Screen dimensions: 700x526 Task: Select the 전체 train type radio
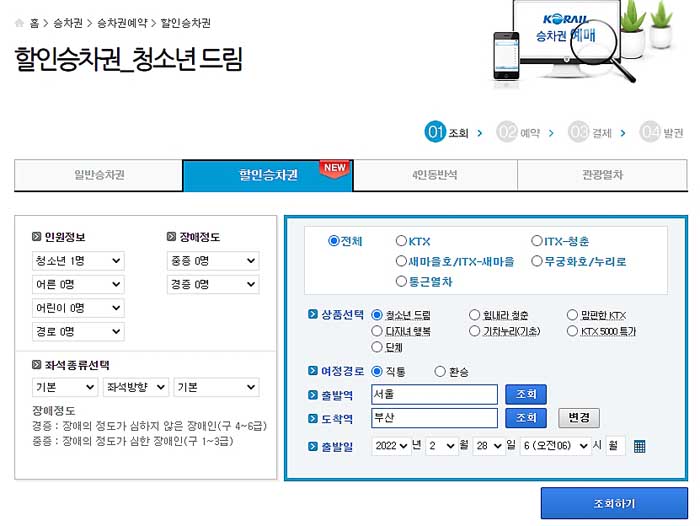[333, 241]
